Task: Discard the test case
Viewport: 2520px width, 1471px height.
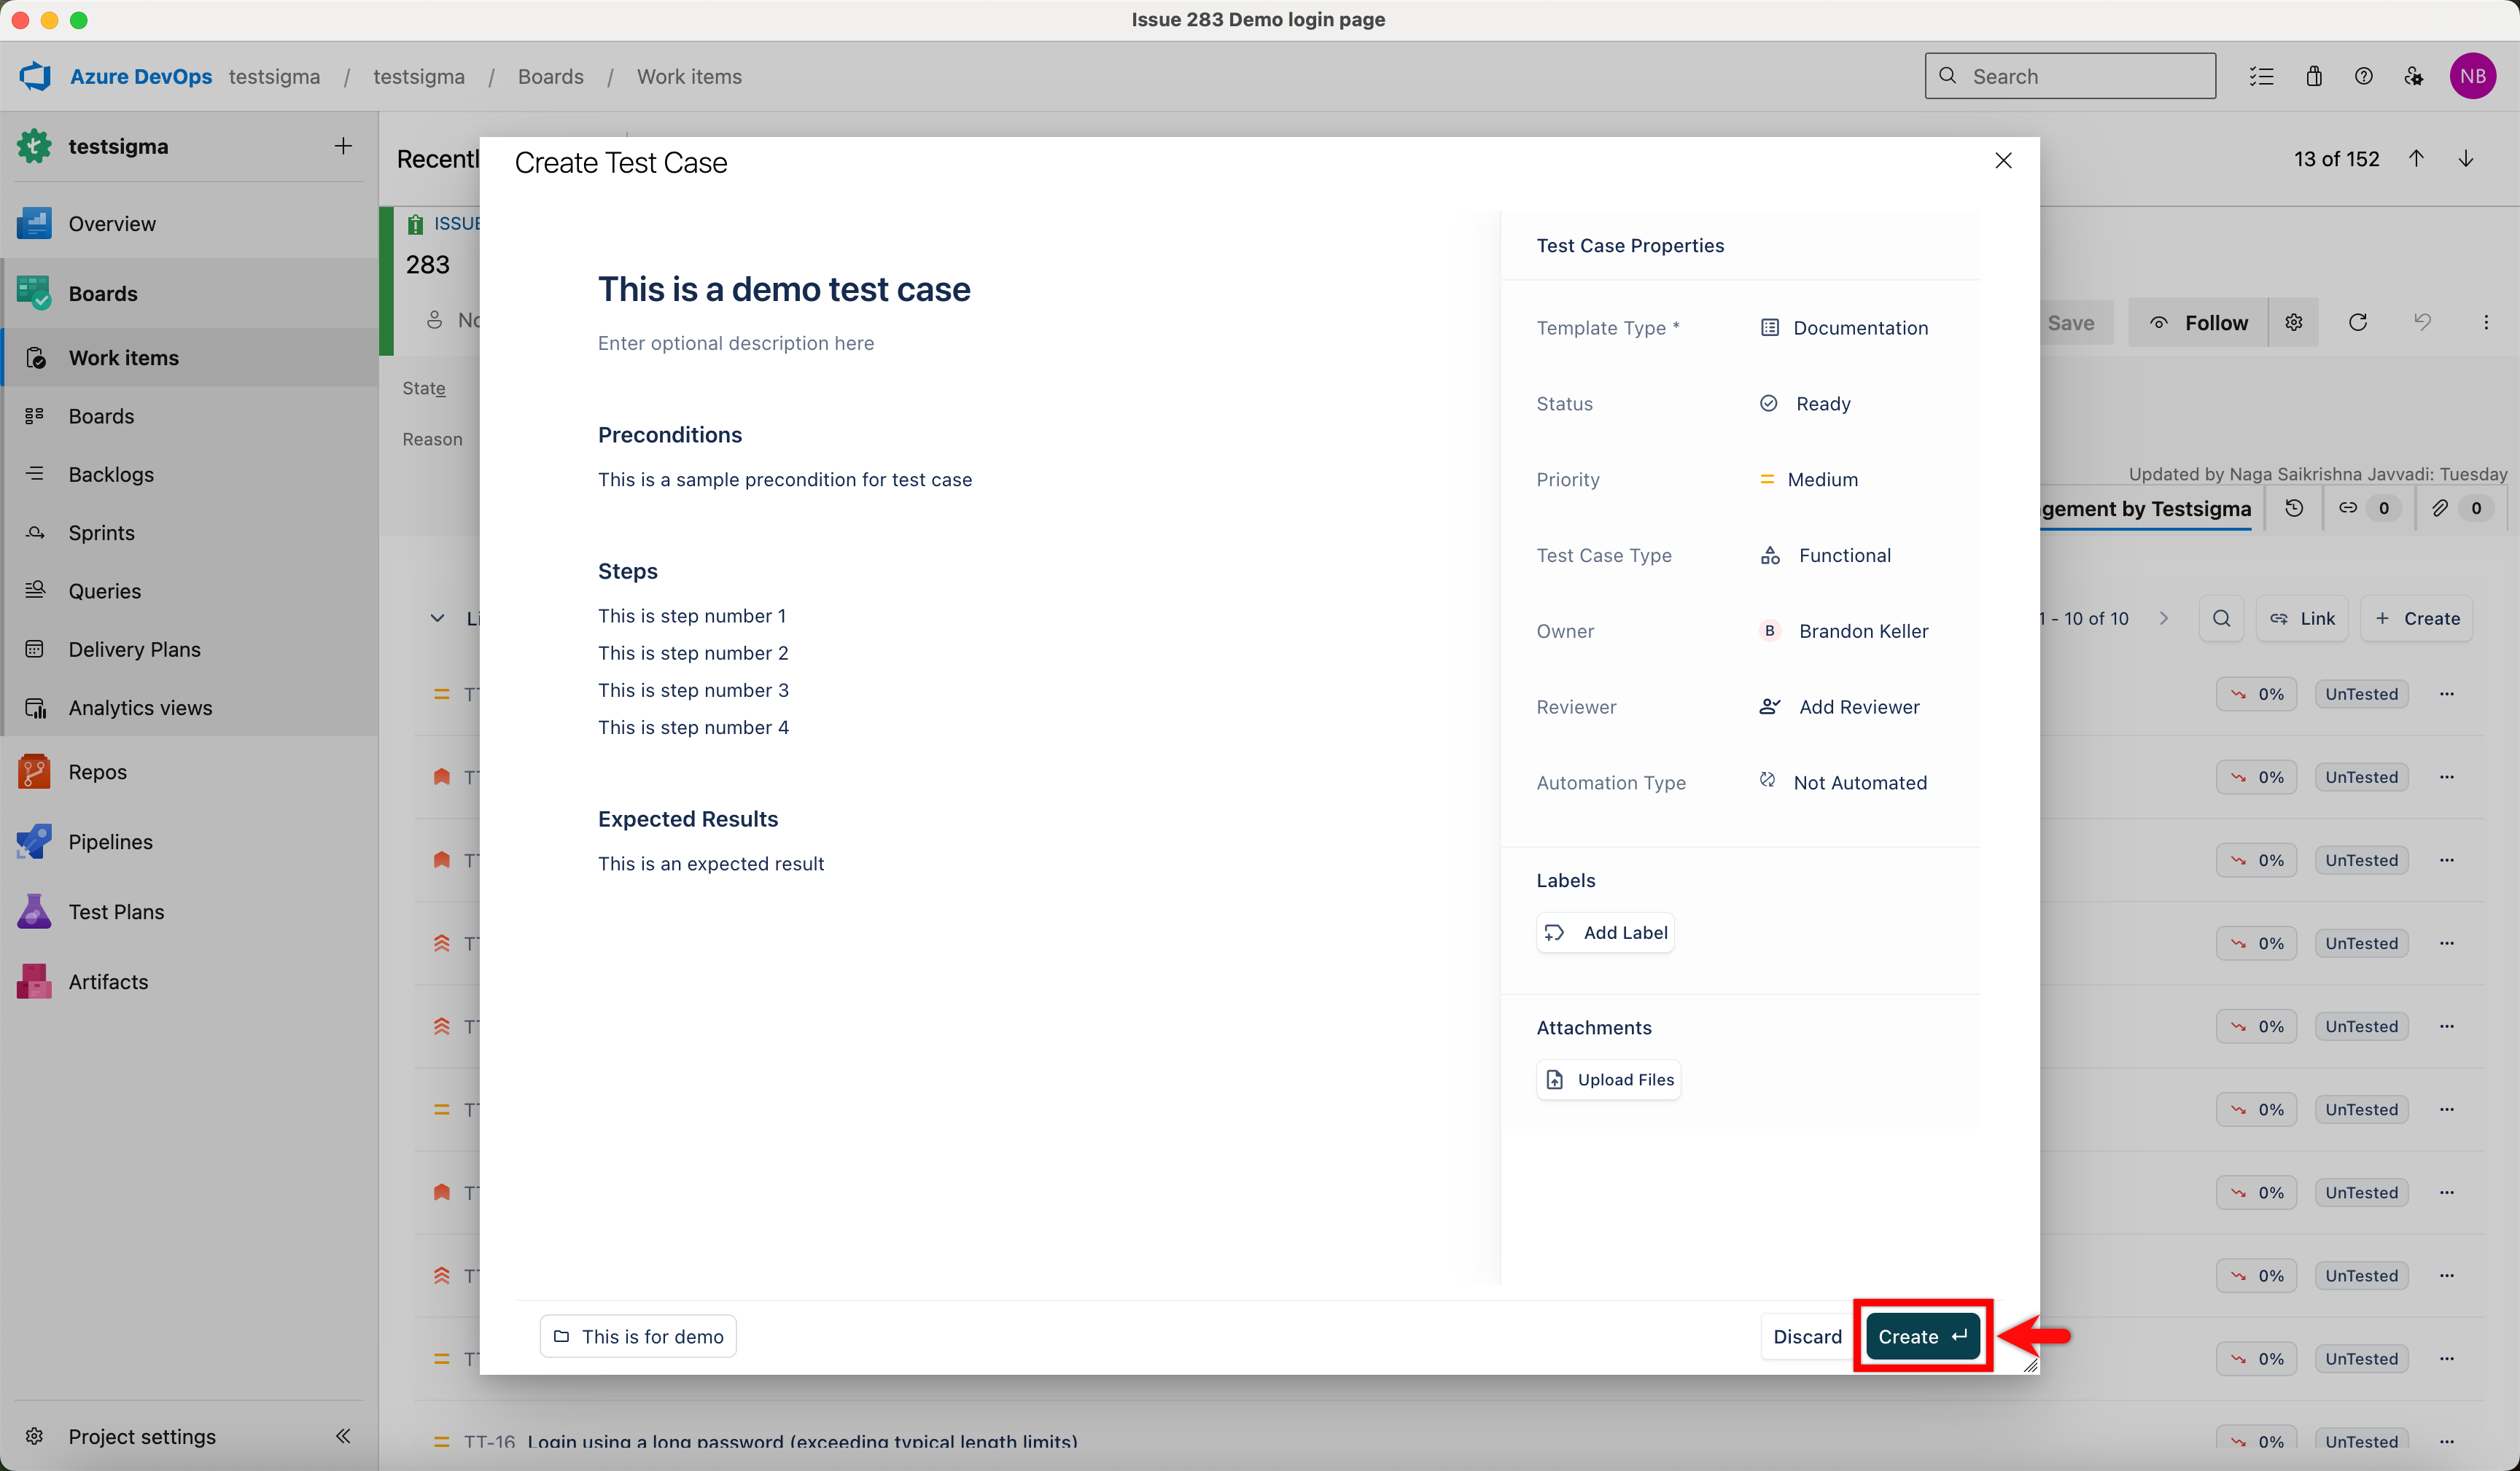Action: click(1806, 1336)
